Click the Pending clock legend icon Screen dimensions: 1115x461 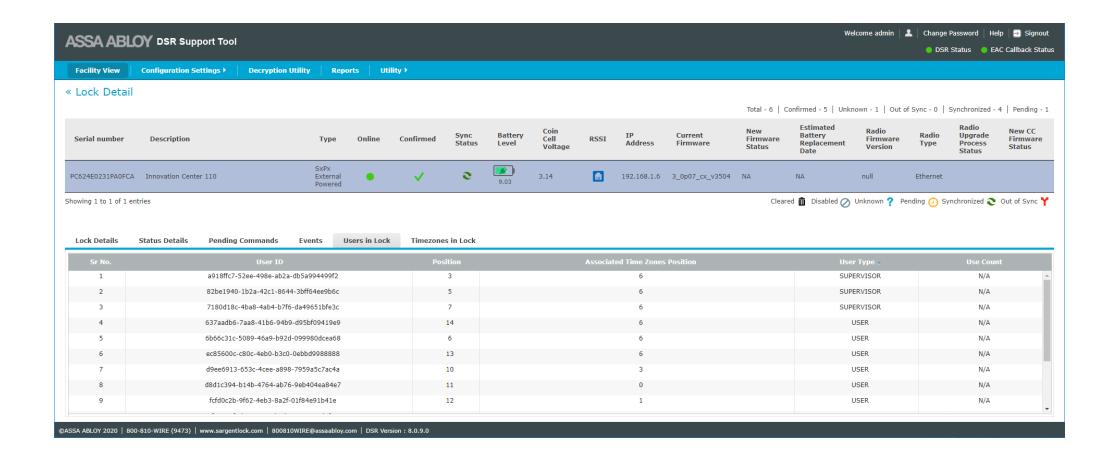pos(933,201)
